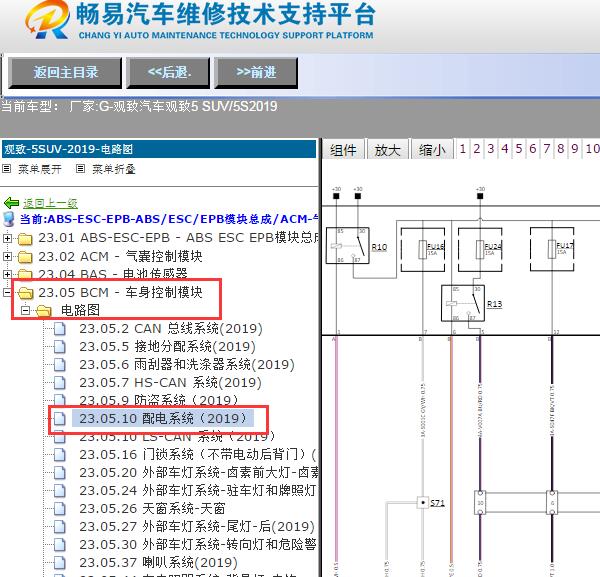
Task: Click the 返回主目录 button
Action: [65, 73]
